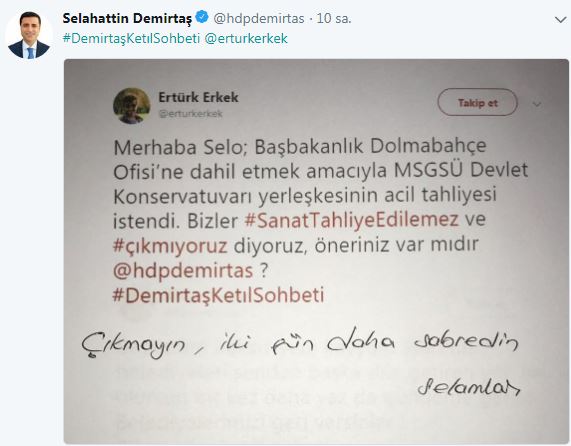Click Ertürk Erkek avatar in embedded image
This screenshot has width=571, height=446.
(x=131, y=106)
